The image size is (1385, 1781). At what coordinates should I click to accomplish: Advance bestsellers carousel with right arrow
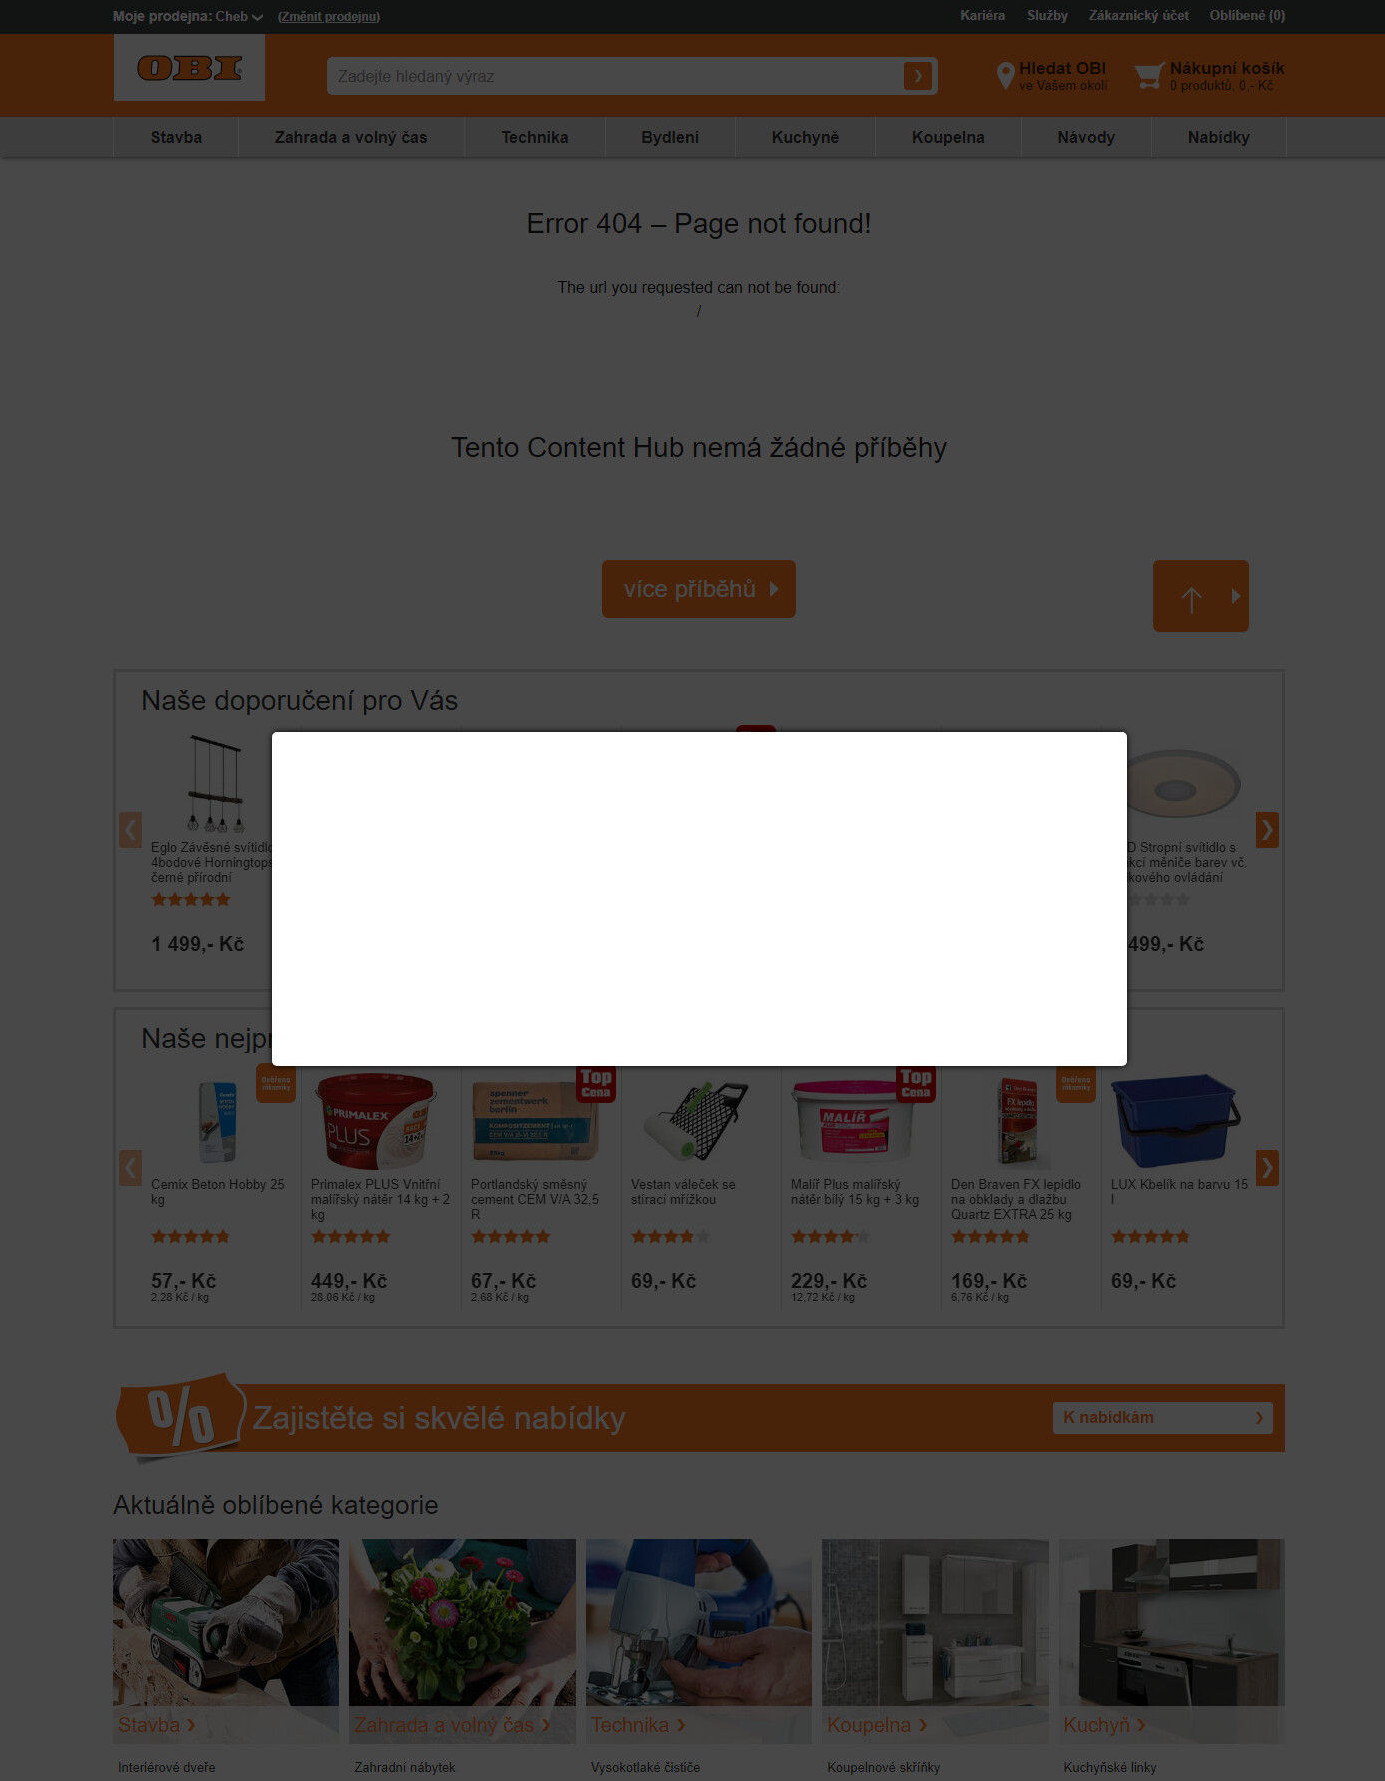tap(1267, 1167)
